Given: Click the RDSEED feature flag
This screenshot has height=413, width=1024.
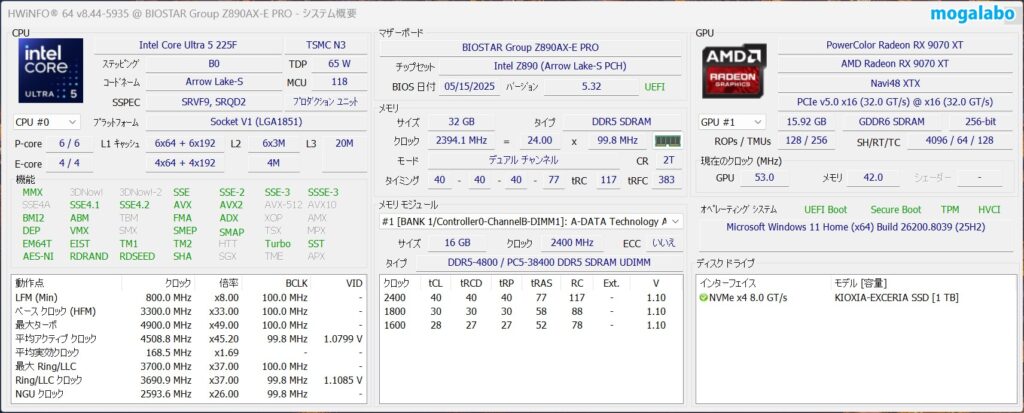Looking at the screenshot, I should pos(137,256).
